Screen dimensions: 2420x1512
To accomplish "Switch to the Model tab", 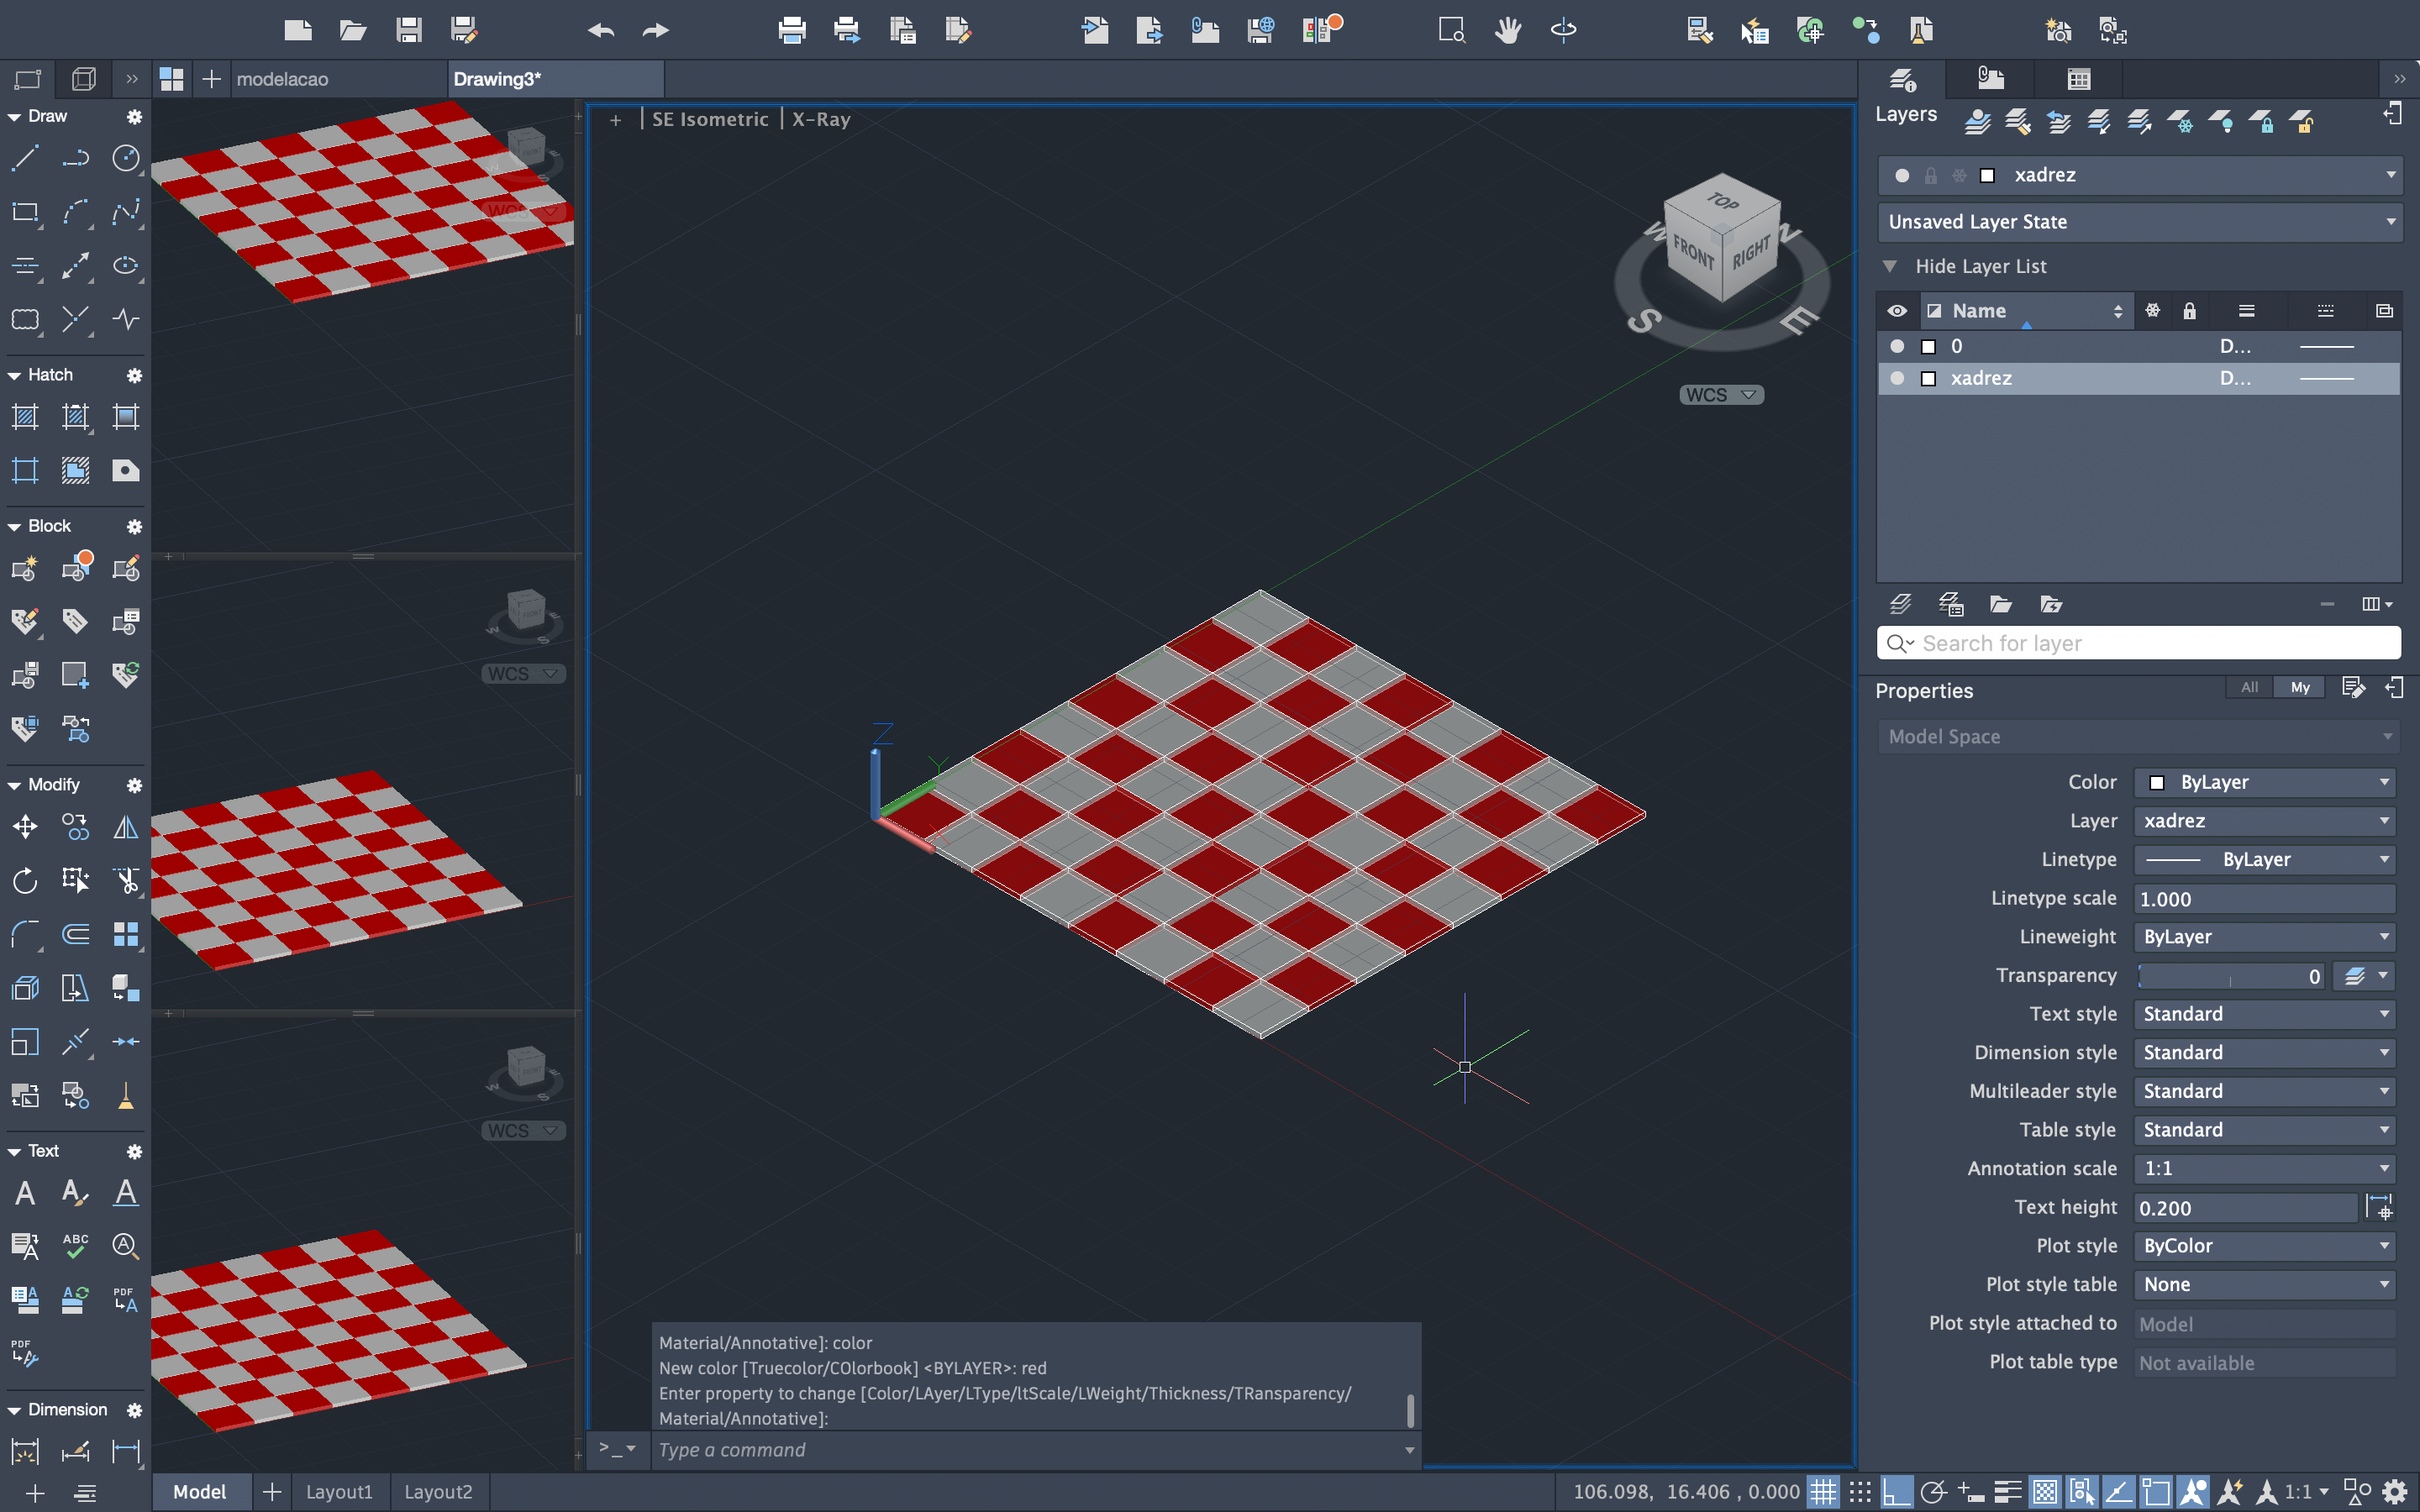I will tap(200, 1491).
